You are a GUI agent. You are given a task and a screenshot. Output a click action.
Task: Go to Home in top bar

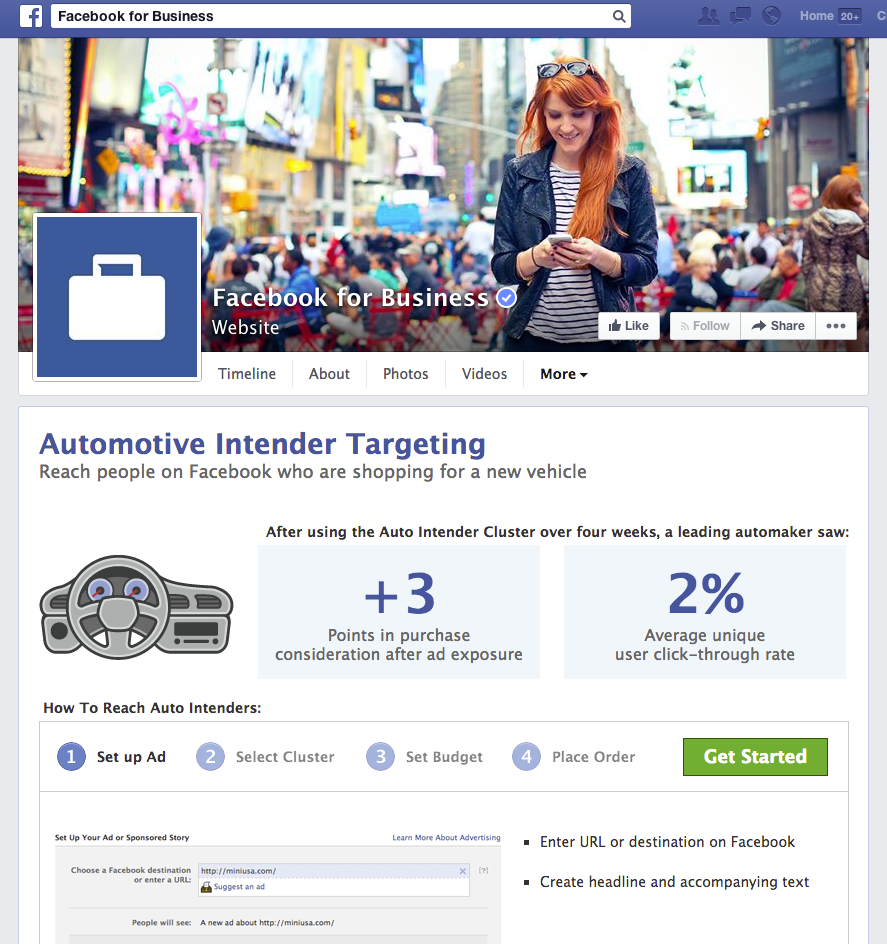[817, 16]
